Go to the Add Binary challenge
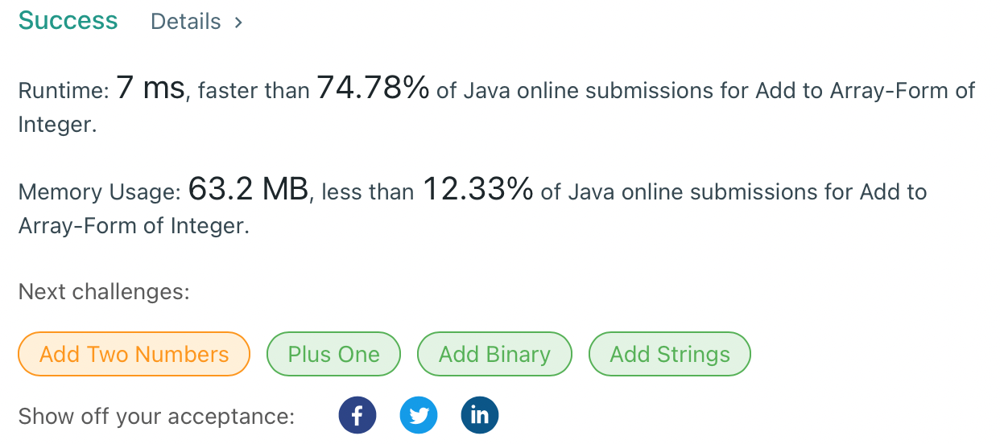Image resolution: width=1000 pixels, height=444 pixels. point(494,354)
